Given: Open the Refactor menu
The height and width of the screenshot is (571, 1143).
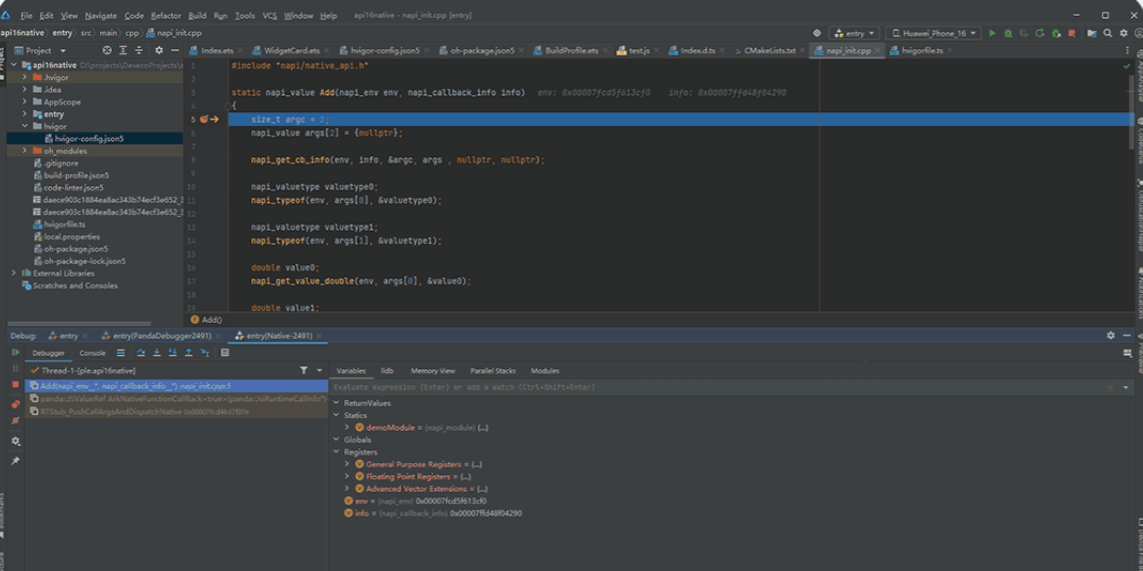Looking at the screenshot, I should (166, 16).
